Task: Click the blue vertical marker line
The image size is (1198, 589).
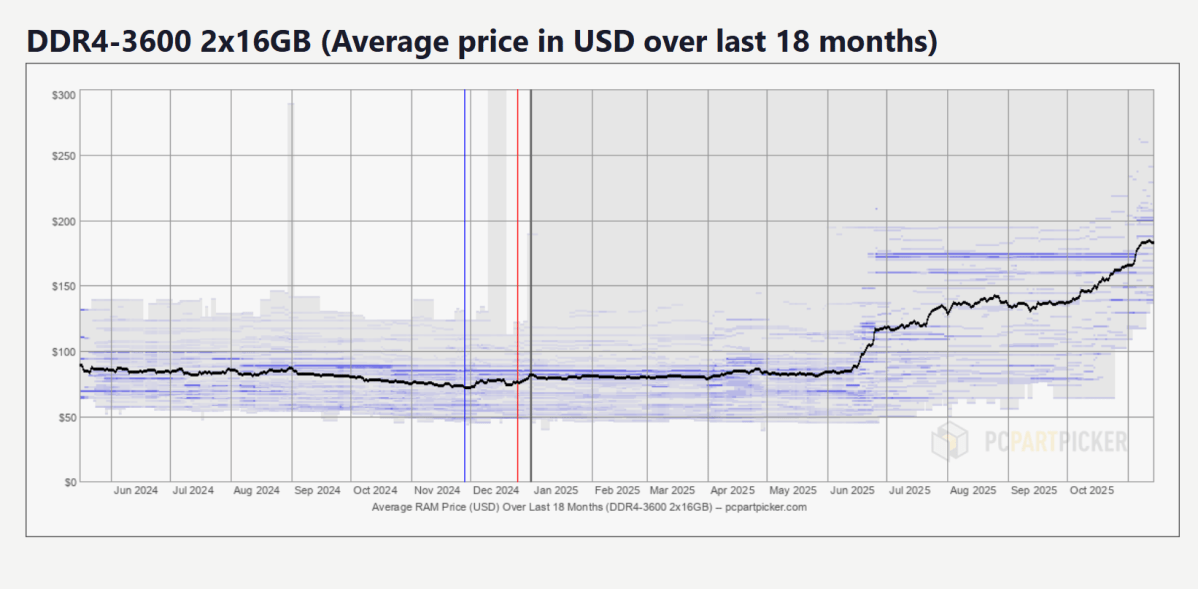Action: 465,300
